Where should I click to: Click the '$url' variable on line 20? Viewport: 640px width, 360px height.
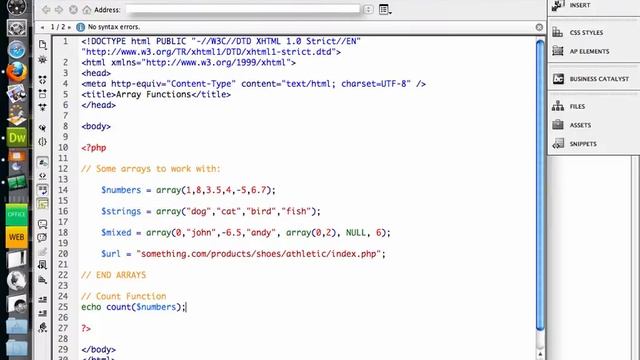click(x=111, y=254)
